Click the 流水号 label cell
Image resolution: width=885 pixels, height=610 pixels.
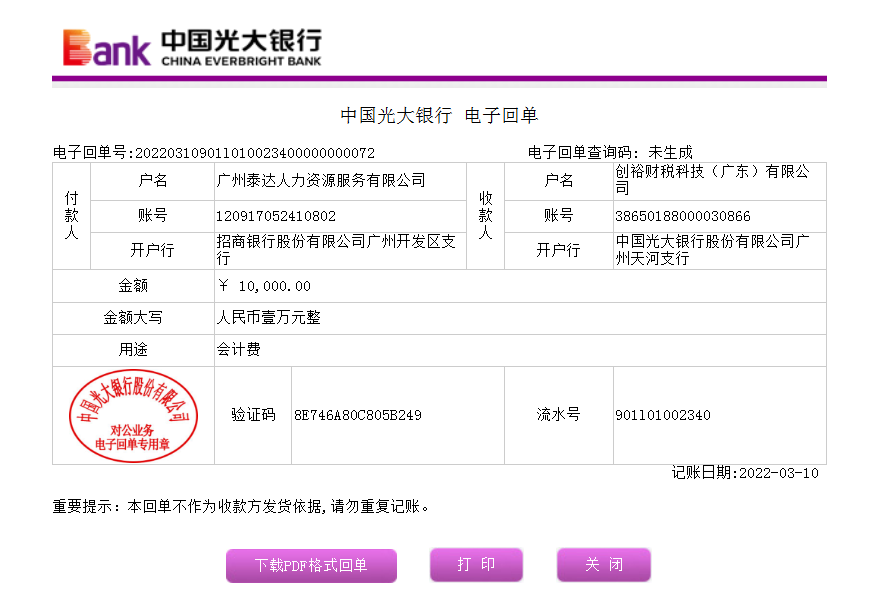(559, 415)
